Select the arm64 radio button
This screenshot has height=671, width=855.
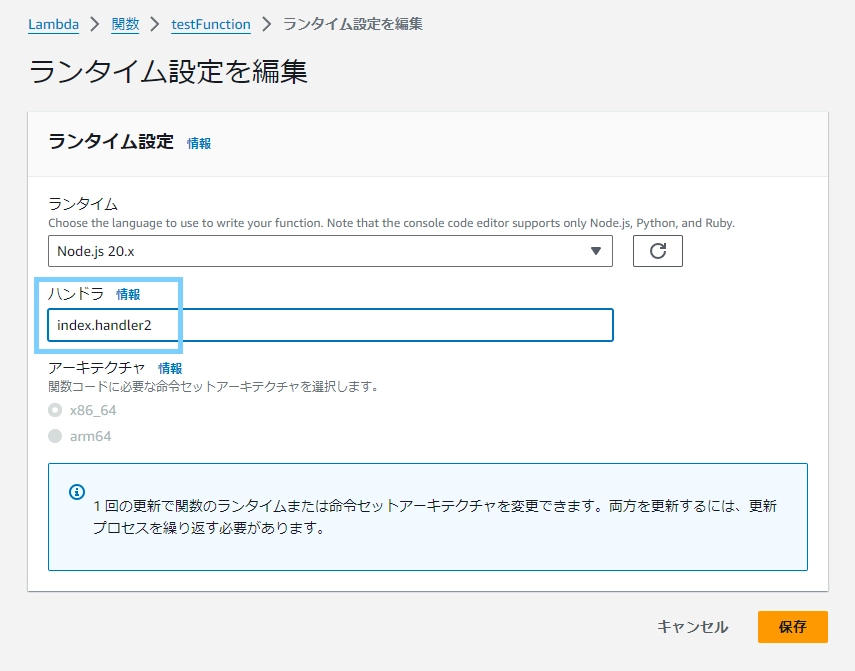[55, 436]
